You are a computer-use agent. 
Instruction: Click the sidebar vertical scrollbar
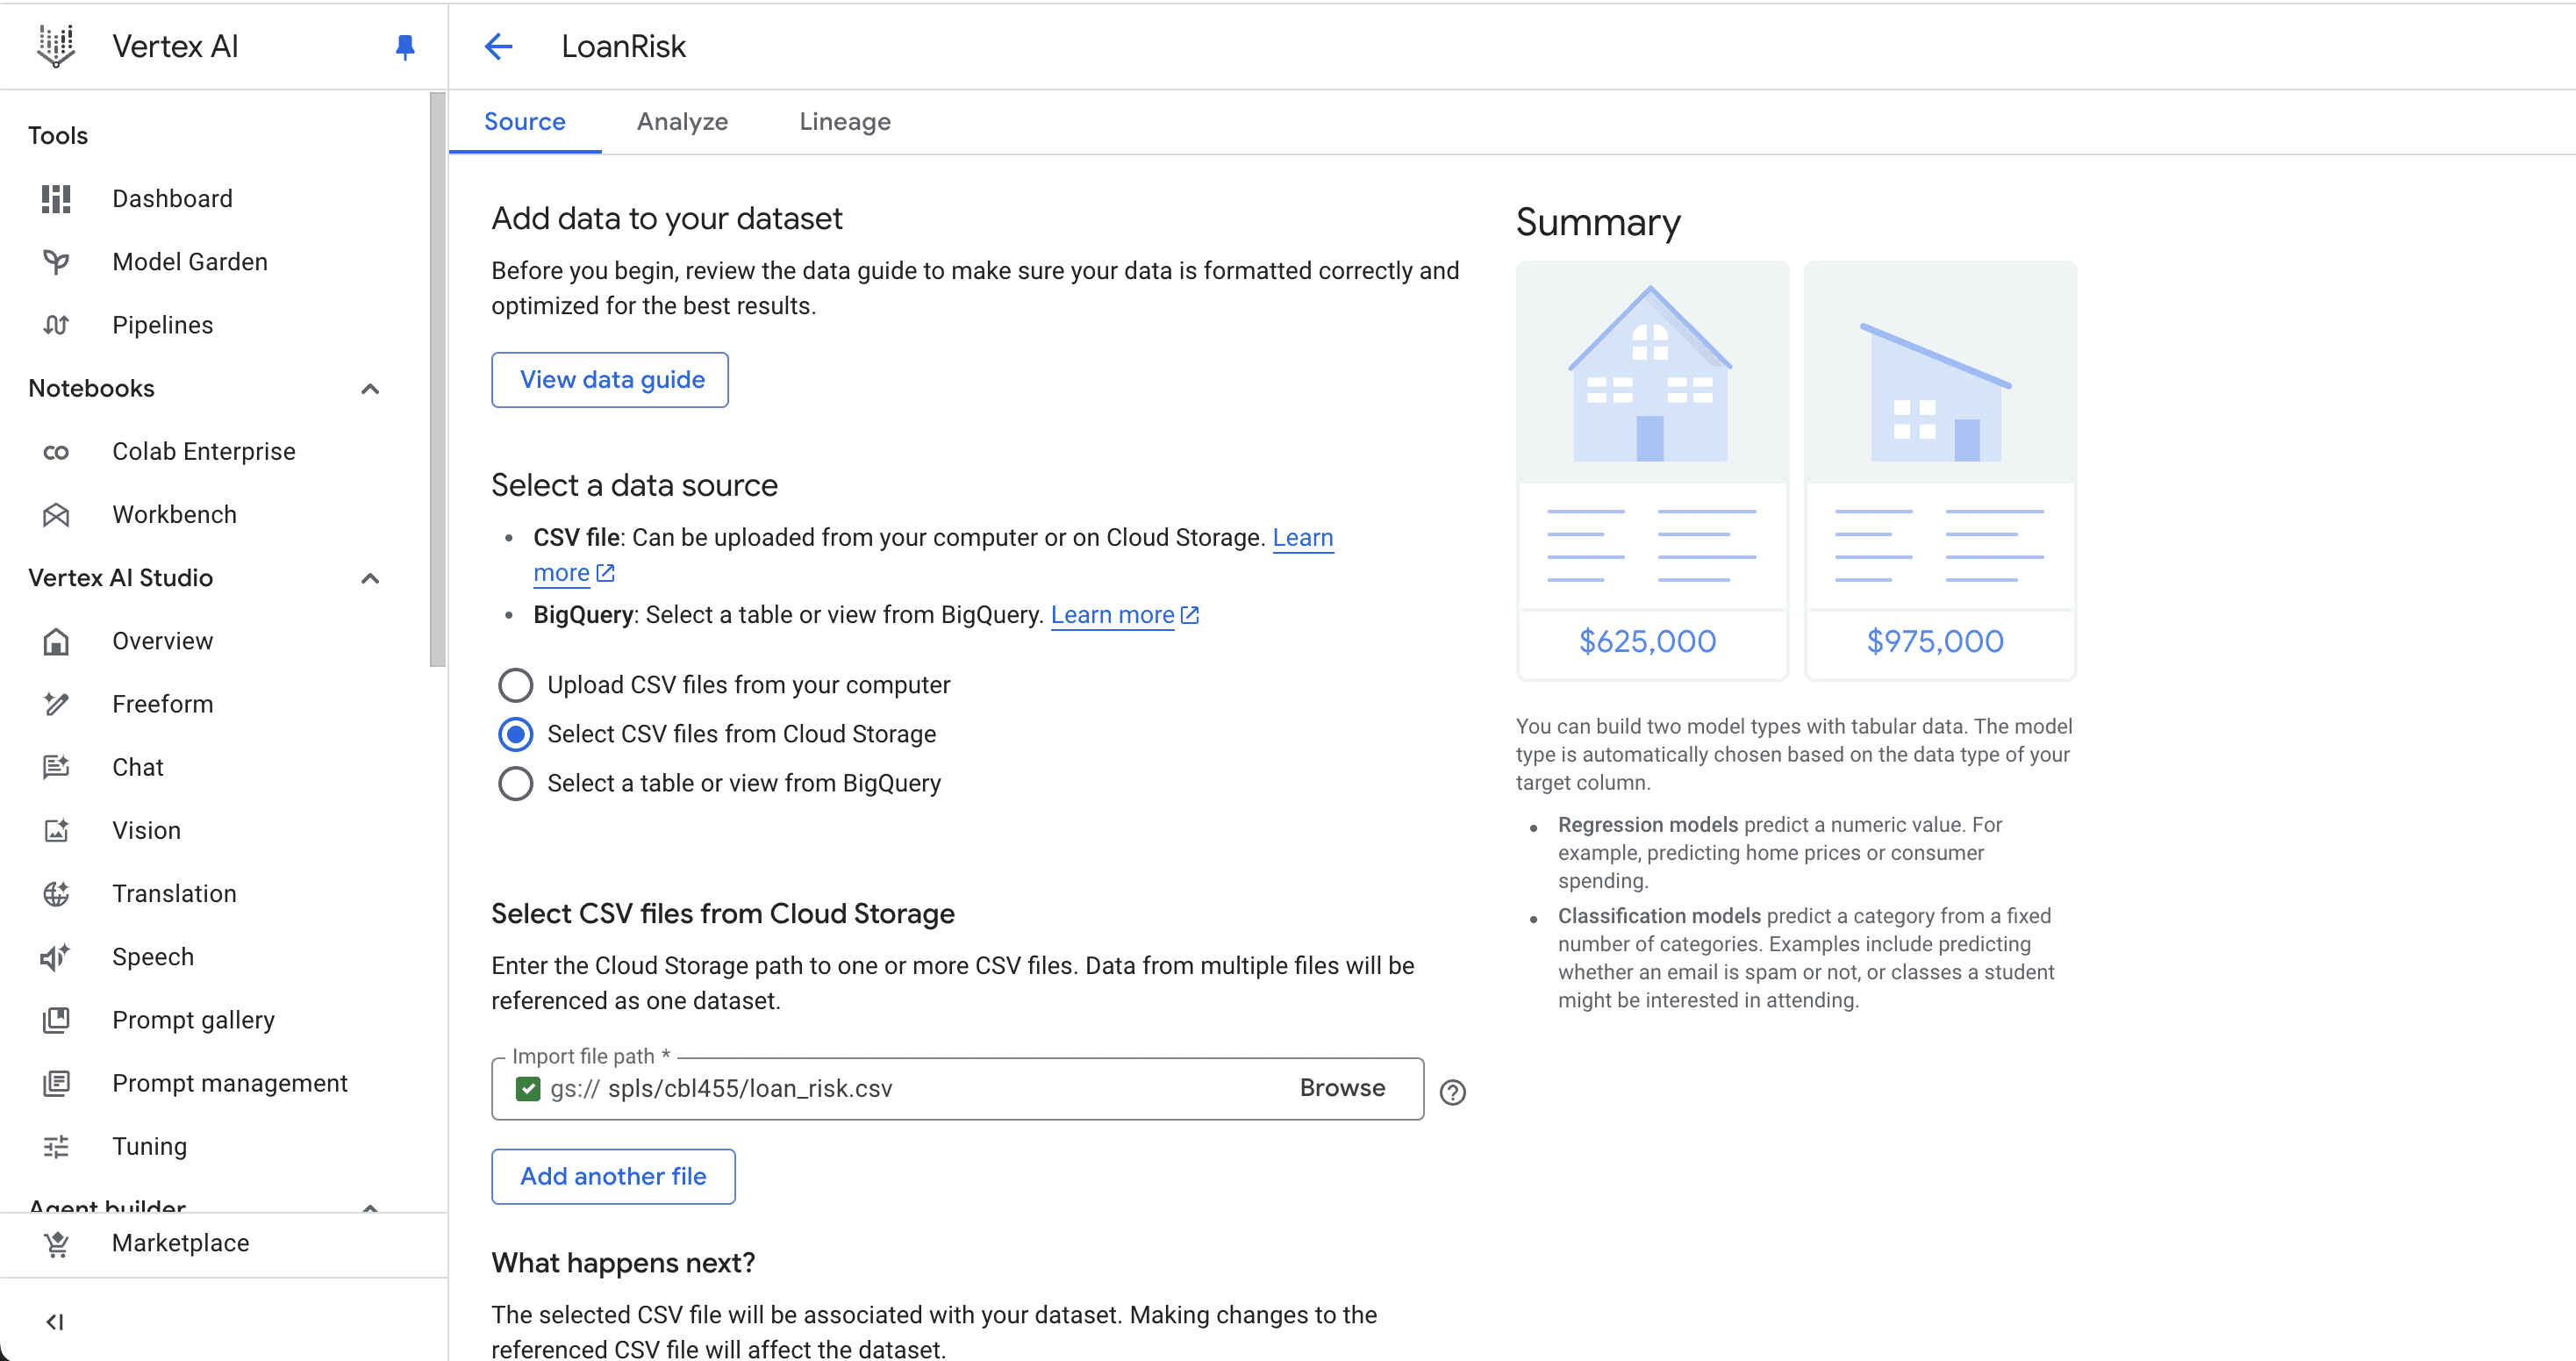coord(437,380)
